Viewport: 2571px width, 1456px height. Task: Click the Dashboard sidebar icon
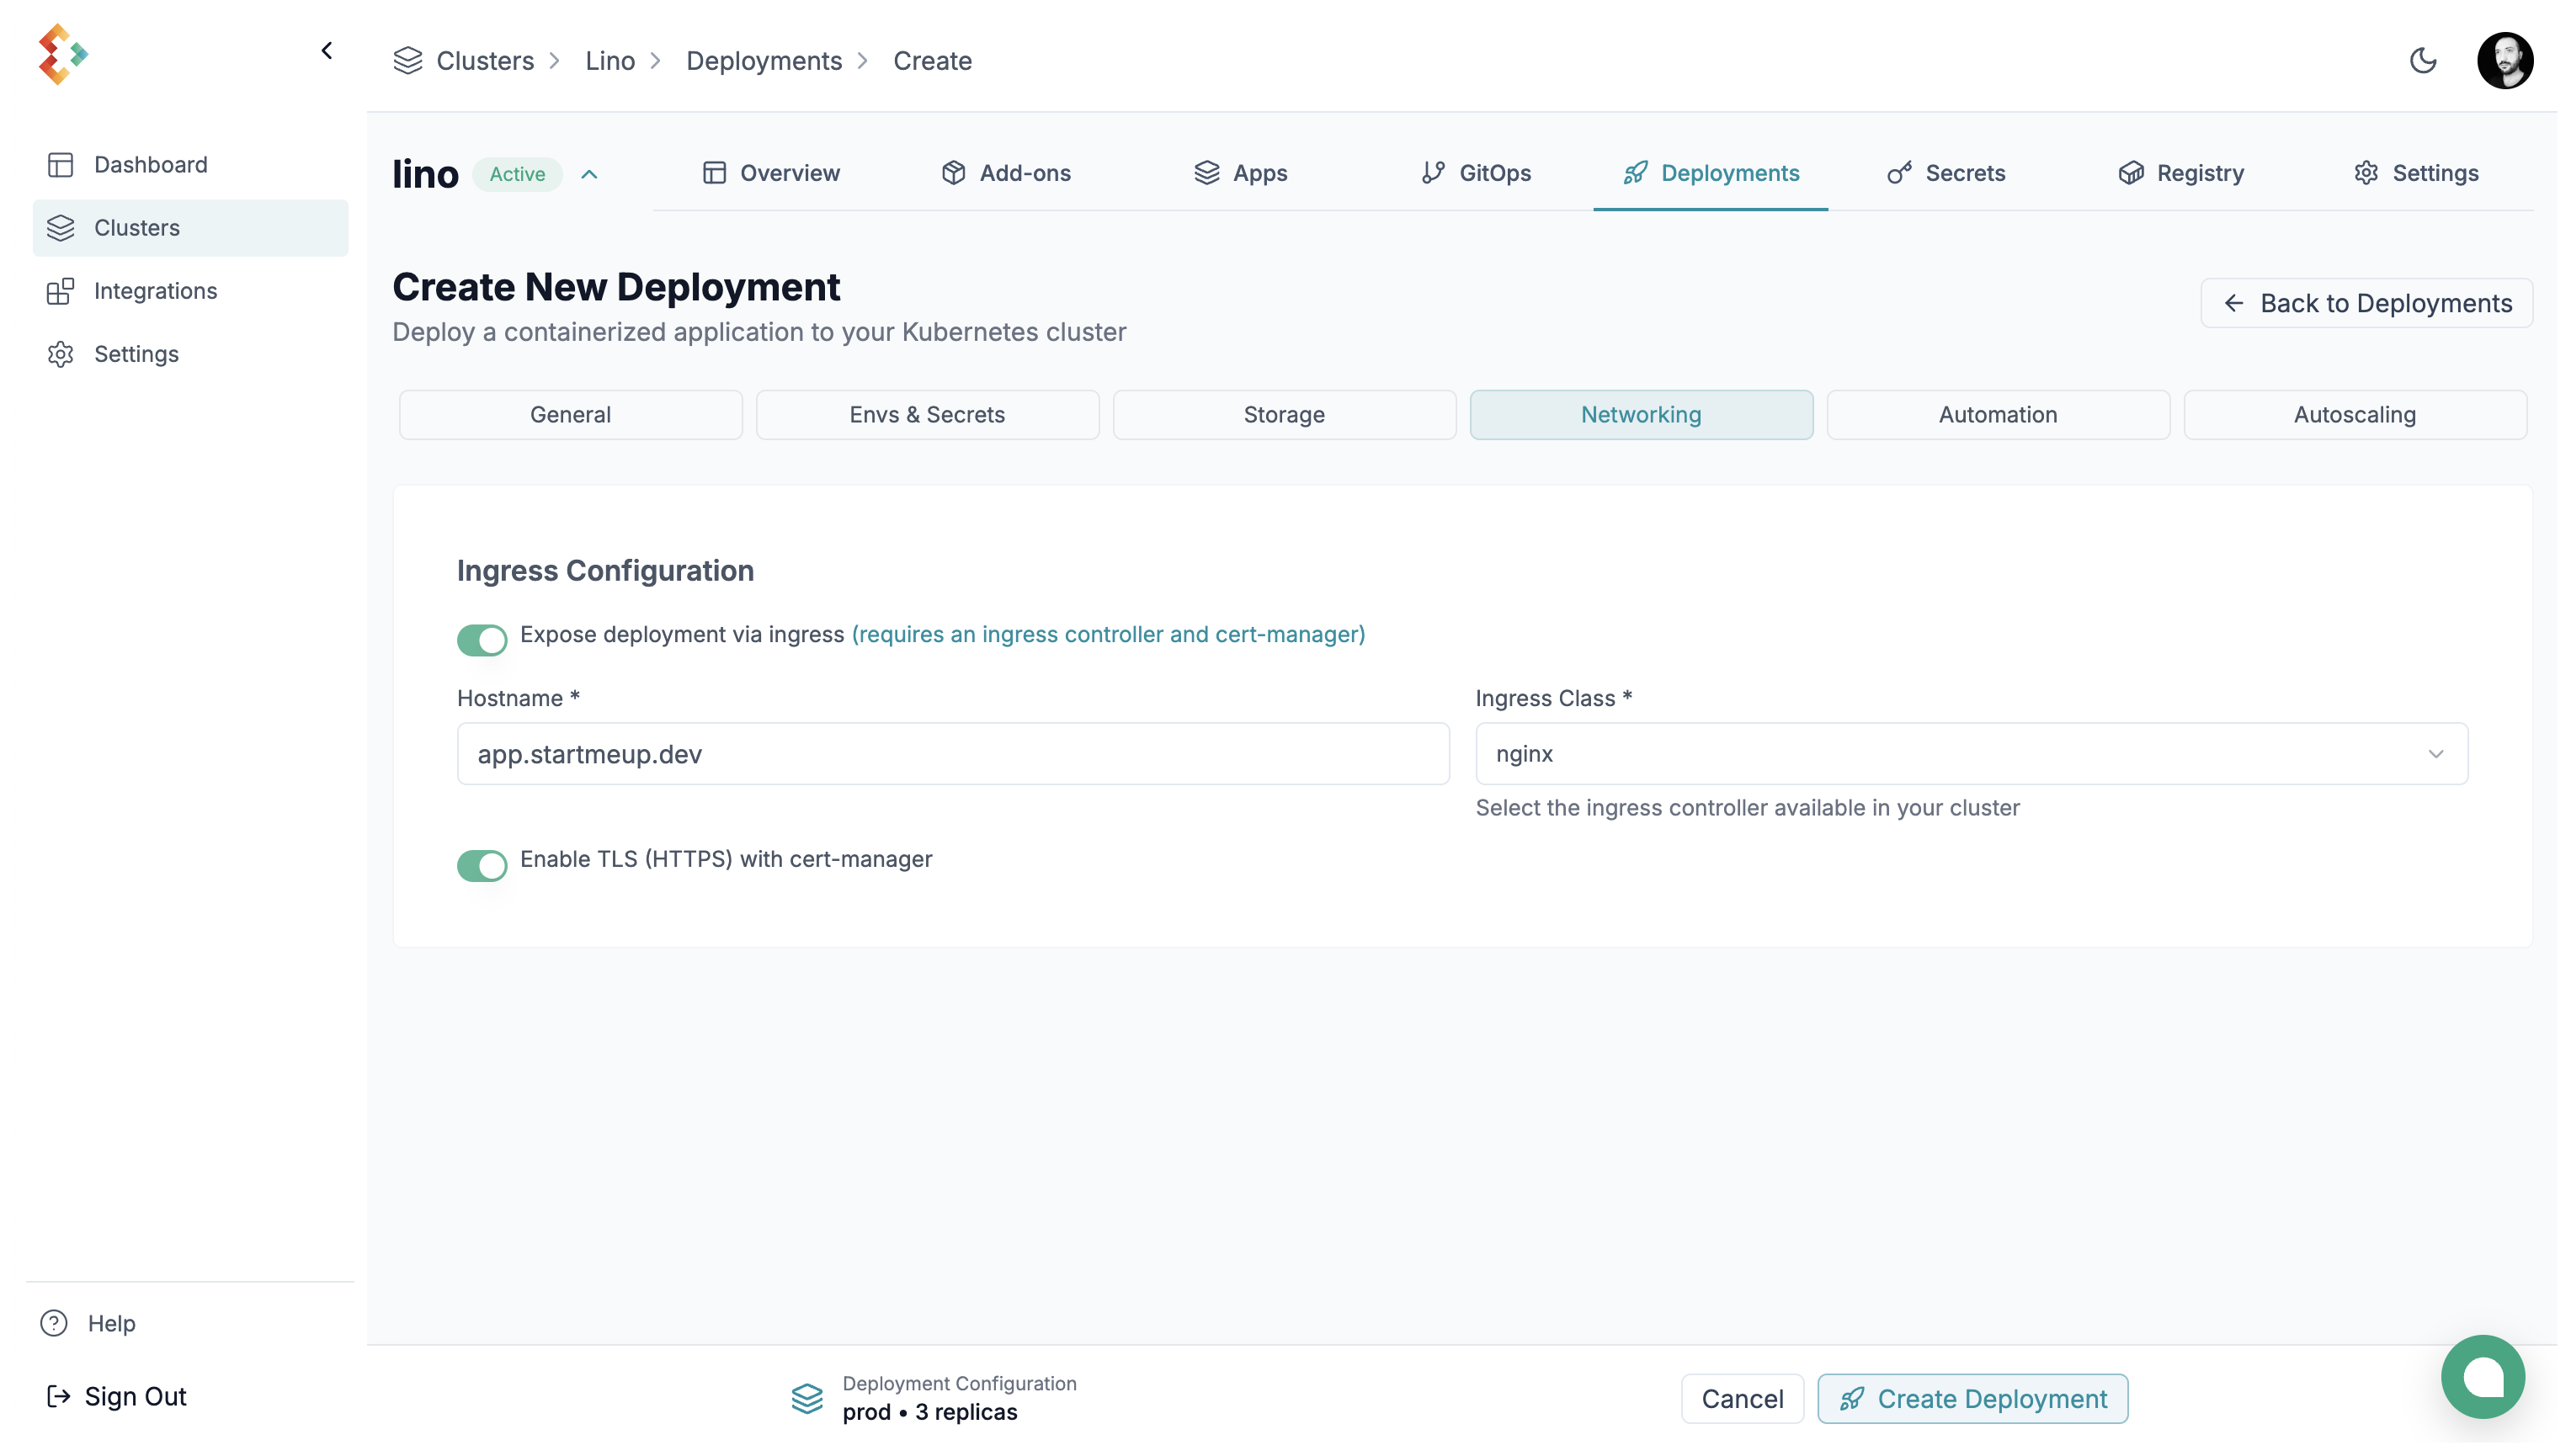[60, 165]
